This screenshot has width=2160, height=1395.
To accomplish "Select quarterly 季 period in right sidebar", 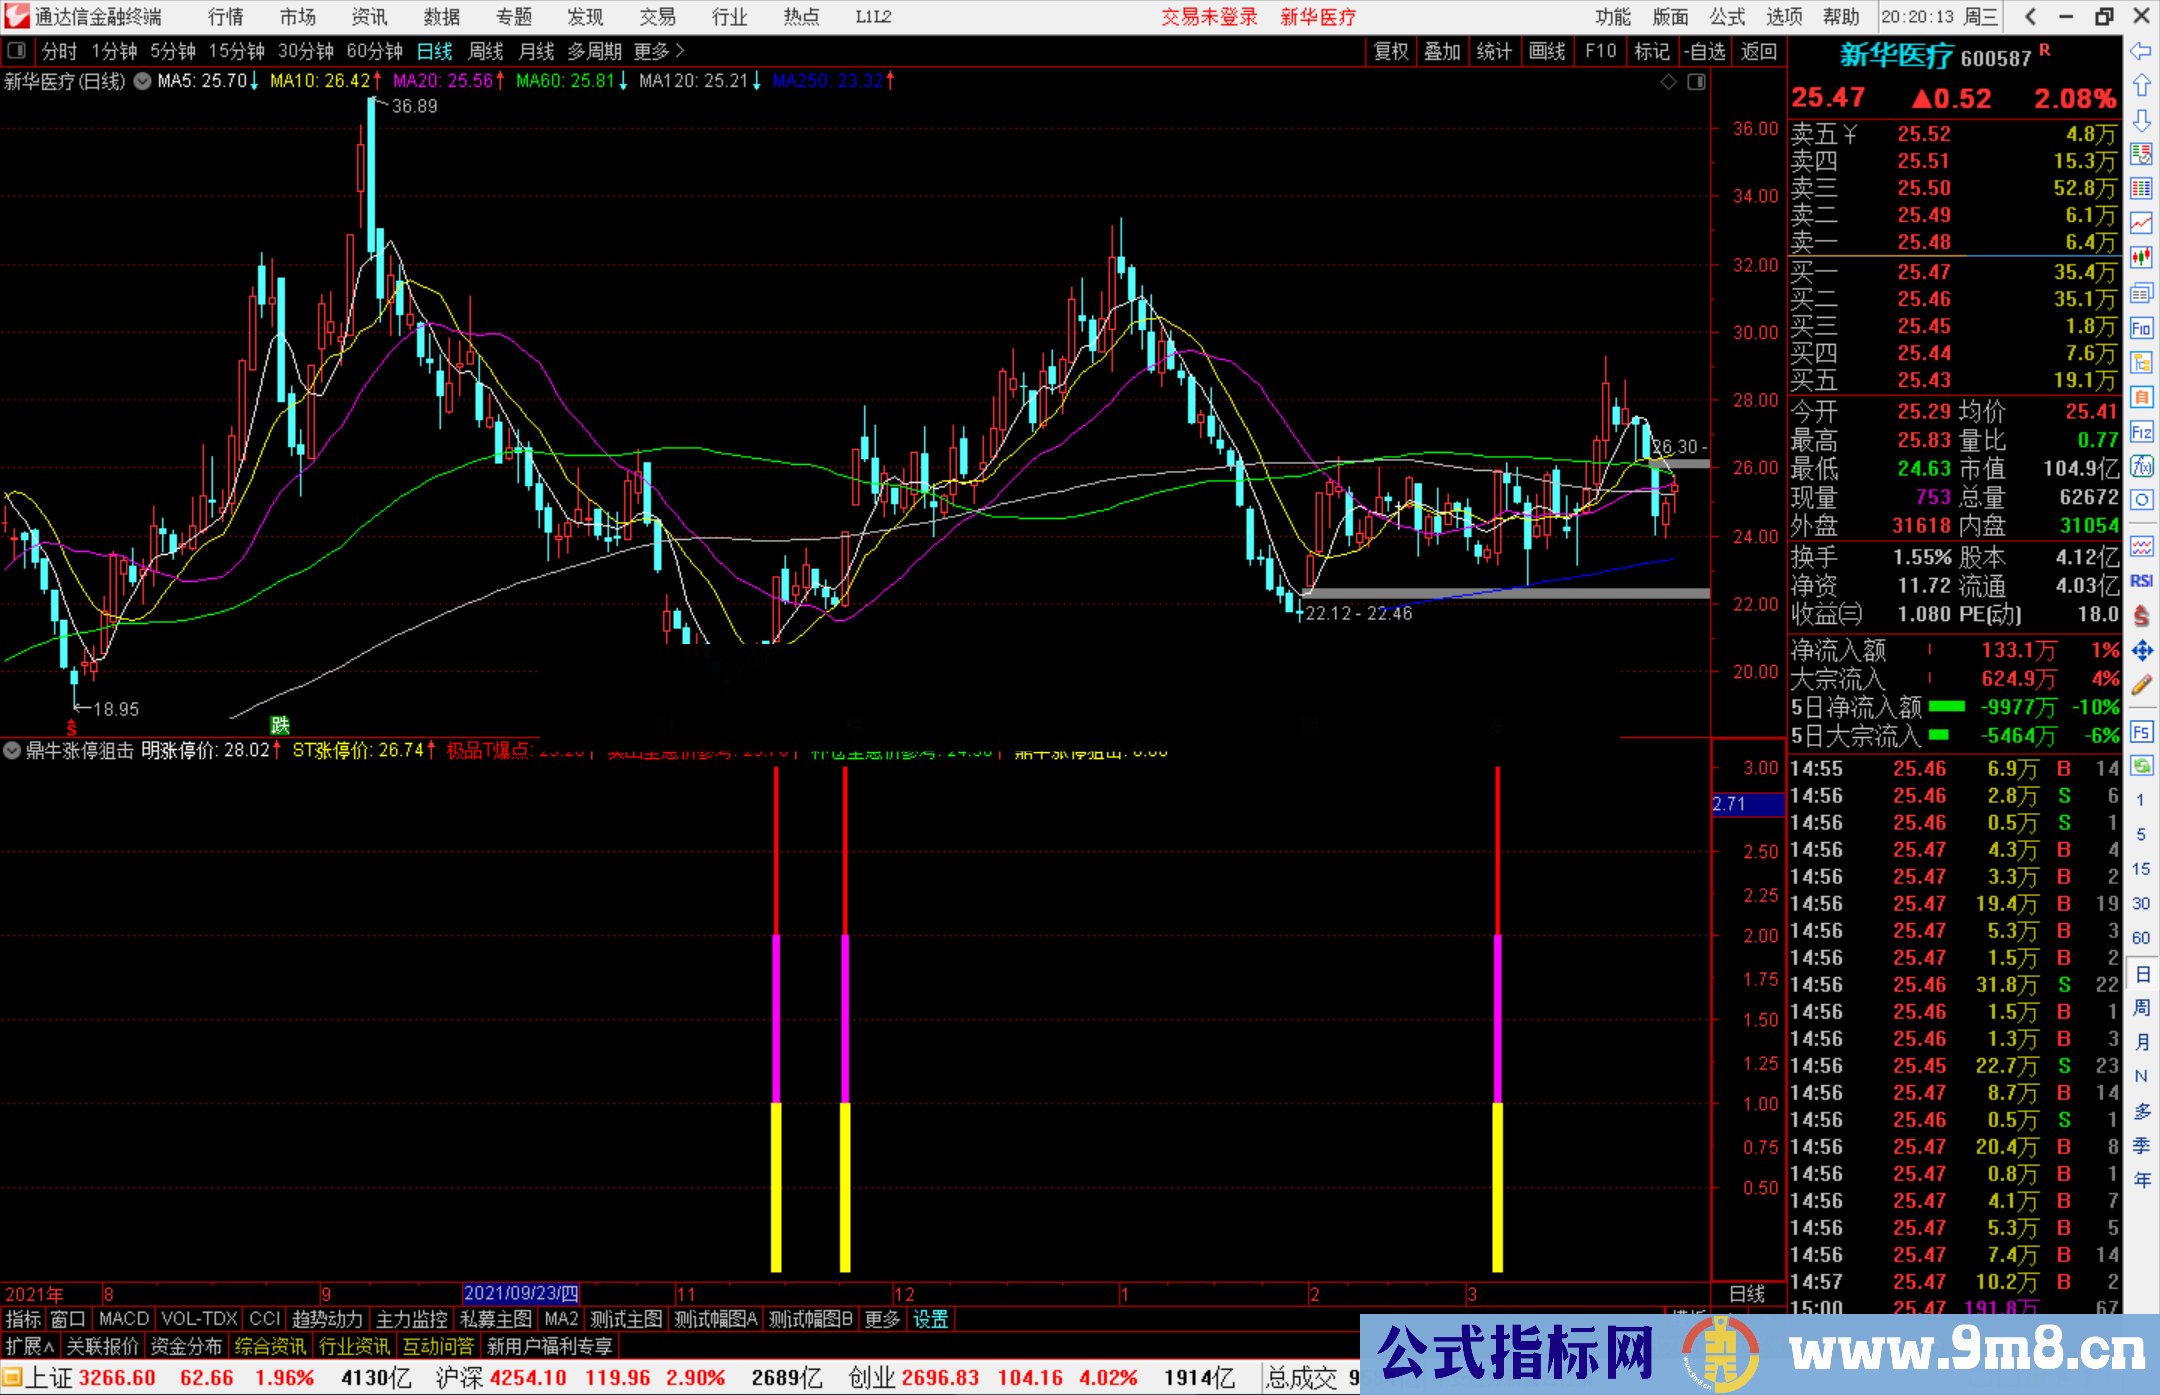I will (x=2141, y=1145).
